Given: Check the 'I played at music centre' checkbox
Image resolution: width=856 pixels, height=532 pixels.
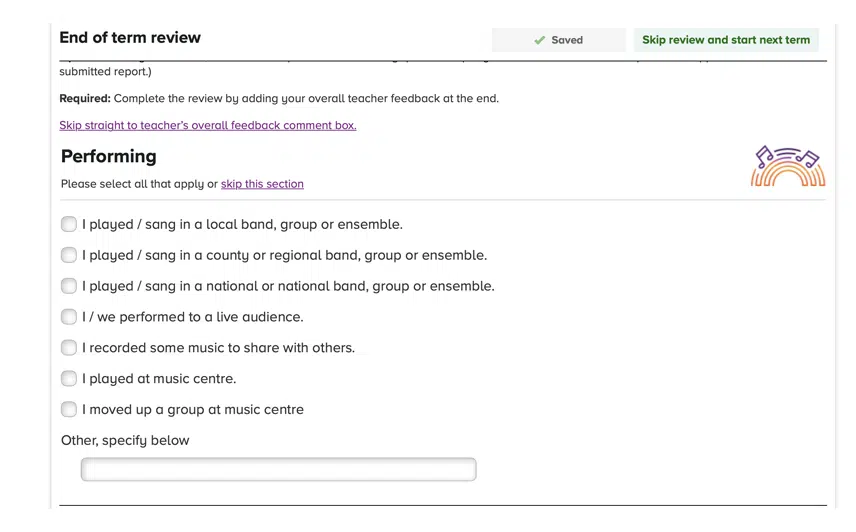Looking at the screenshot, I should point(69,379).
